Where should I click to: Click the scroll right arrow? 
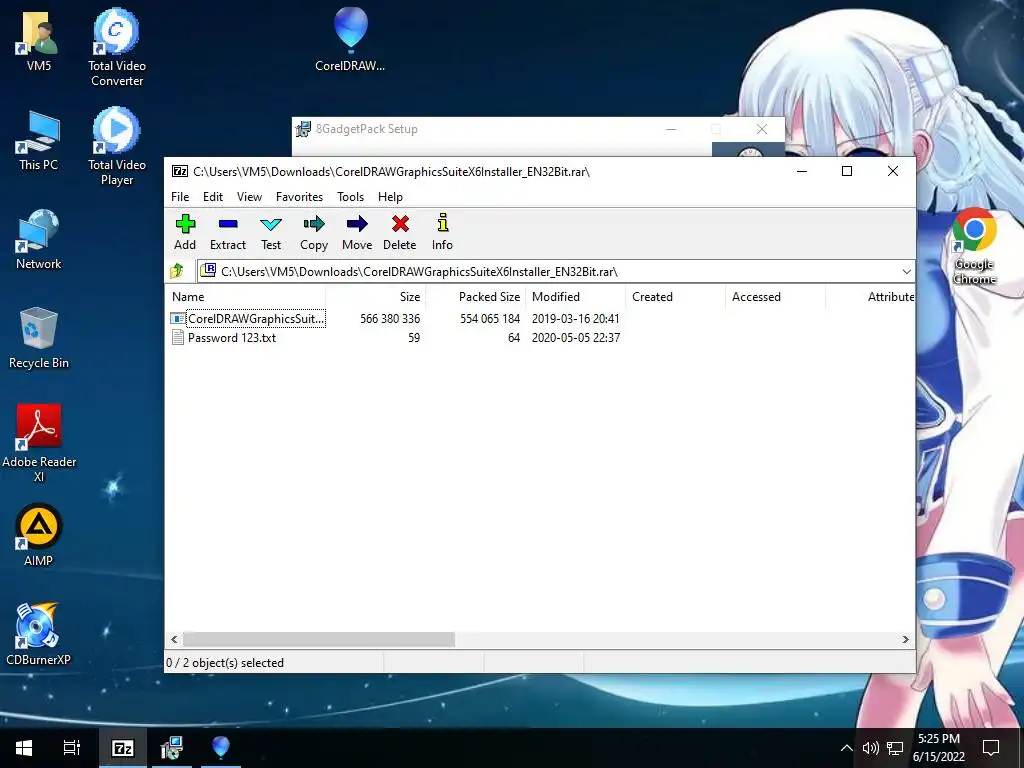tap(905, 639)
